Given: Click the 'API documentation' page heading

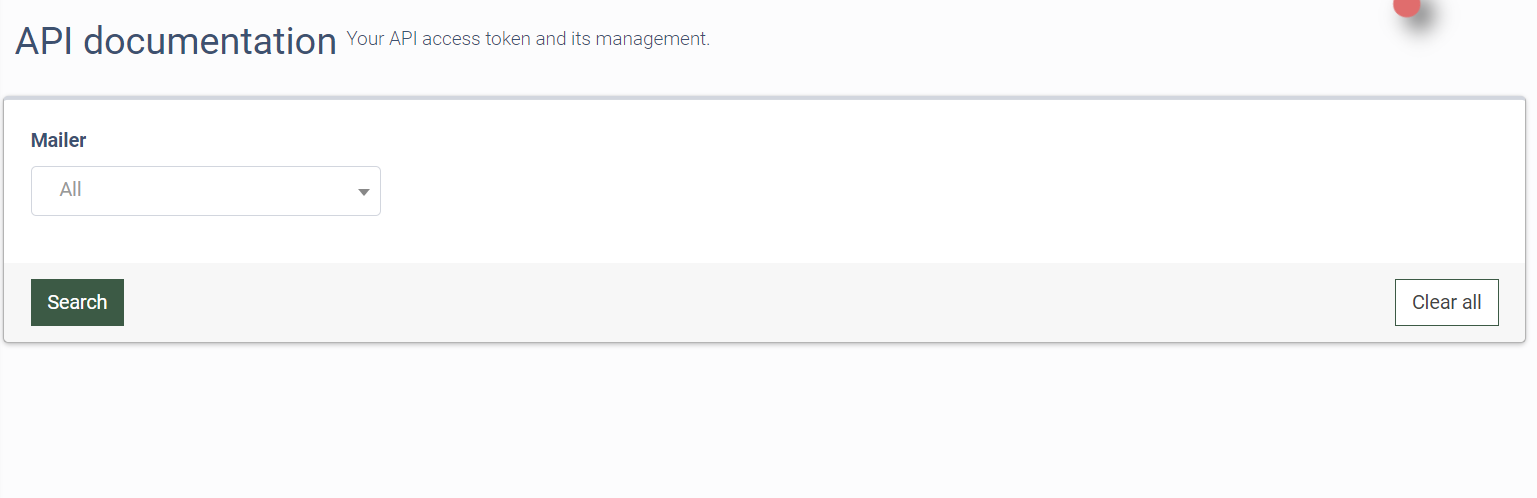Looking at the screenshot, I should (176, 41).
